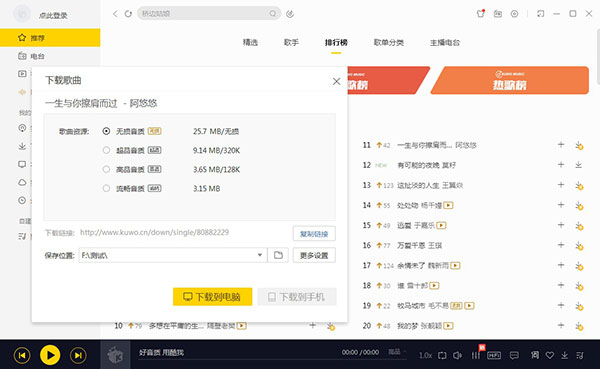Screen dimensions: 600x369
Task: Mute with the volume speaker icon
Action: tap(457, 356)
